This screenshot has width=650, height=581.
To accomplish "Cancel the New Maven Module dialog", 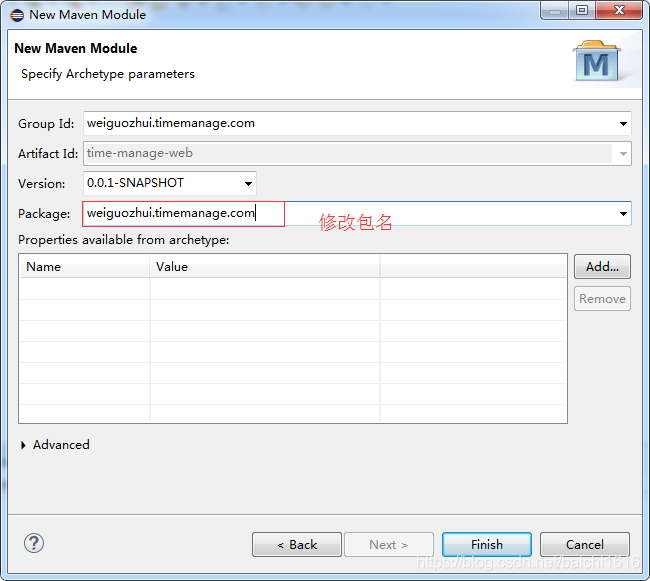I will pos(585,545).
